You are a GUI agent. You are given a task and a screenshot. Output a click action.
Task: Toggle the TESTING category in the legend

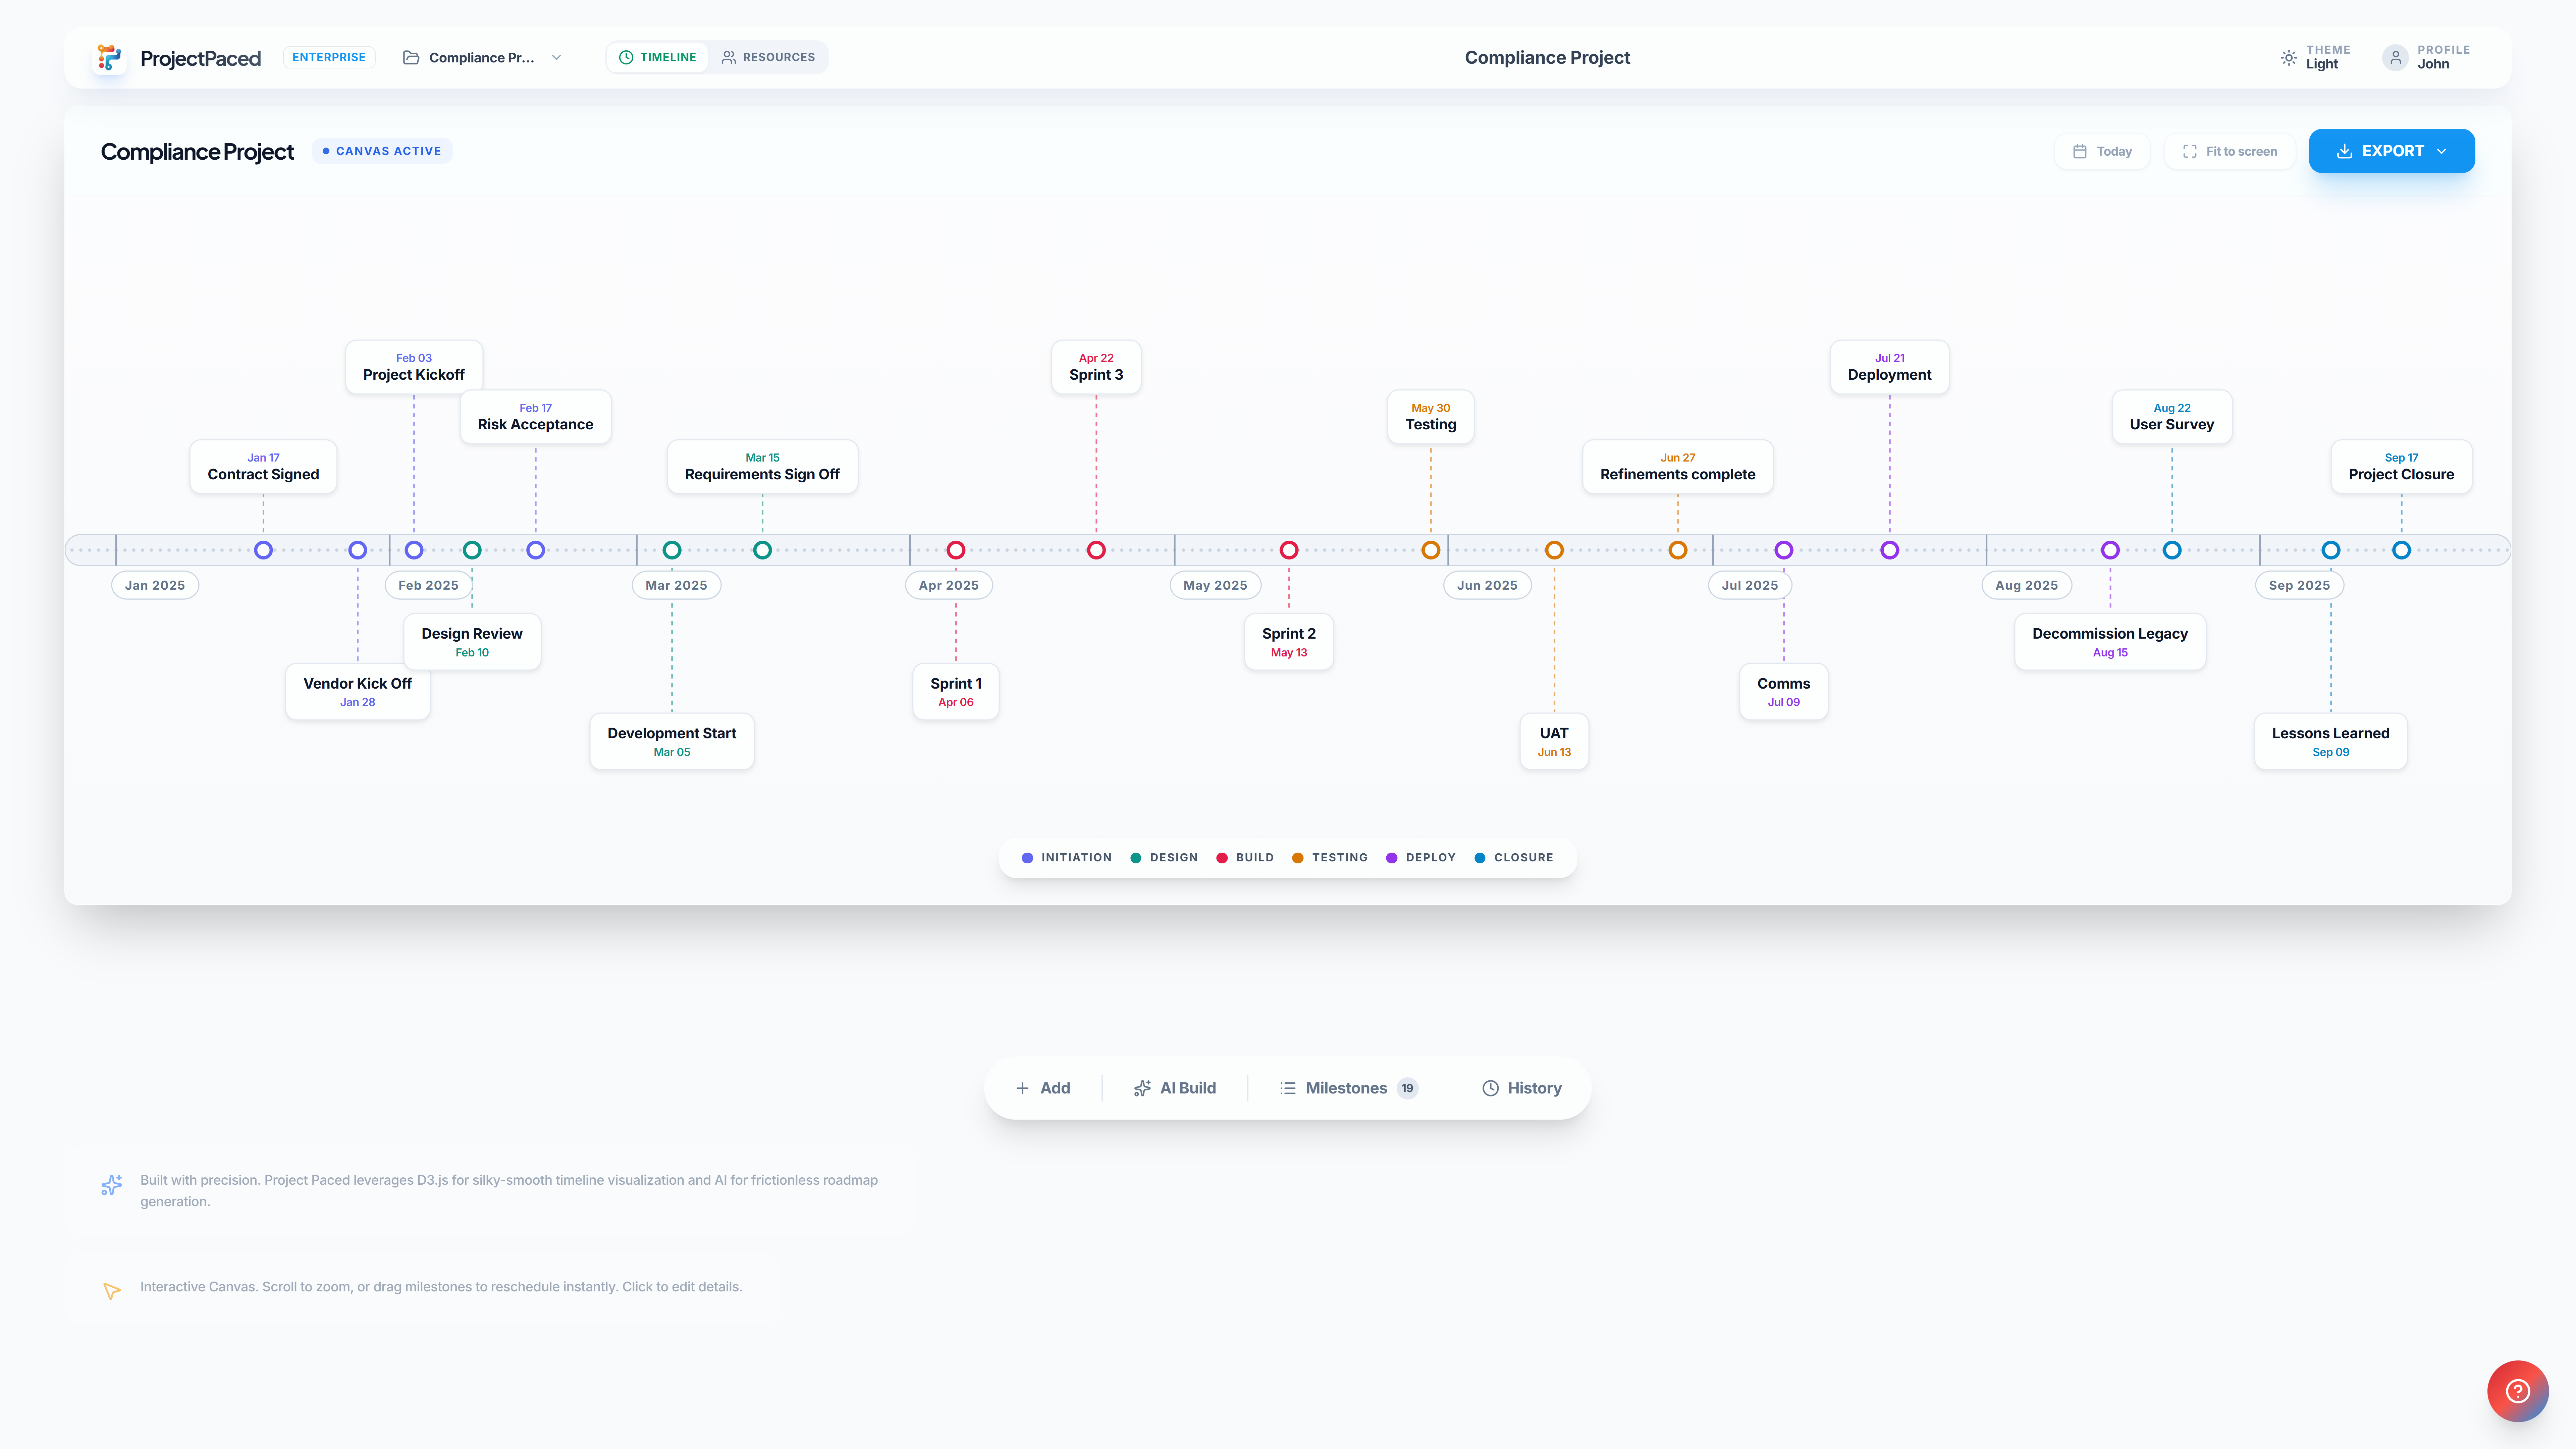point(1330,857)
